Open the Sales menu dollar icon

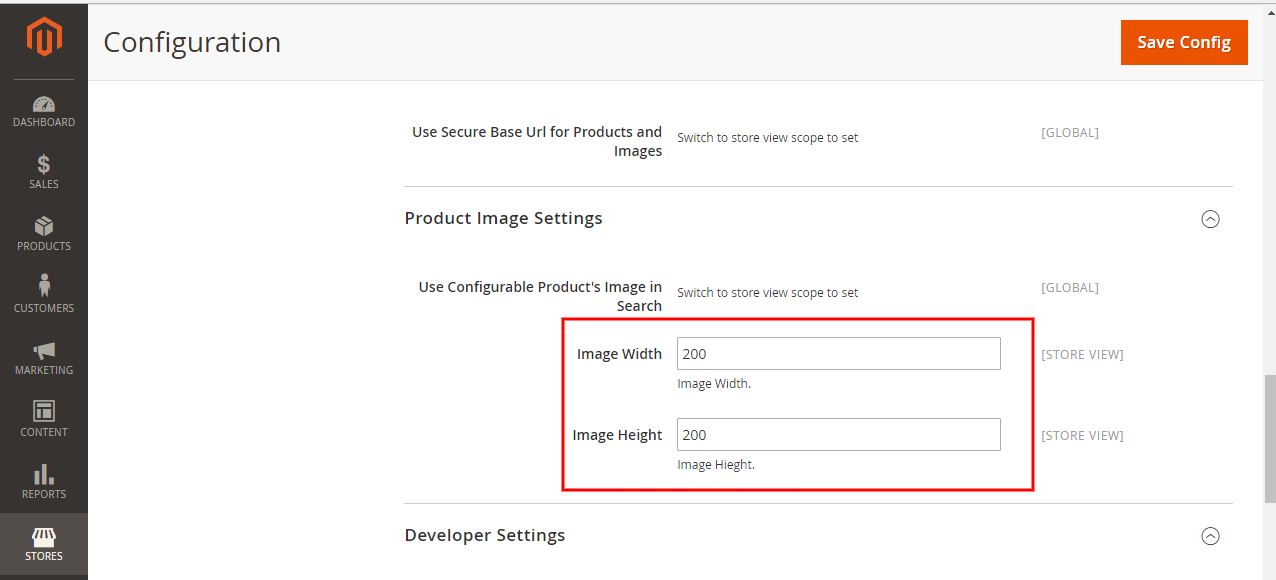[44, 165]
